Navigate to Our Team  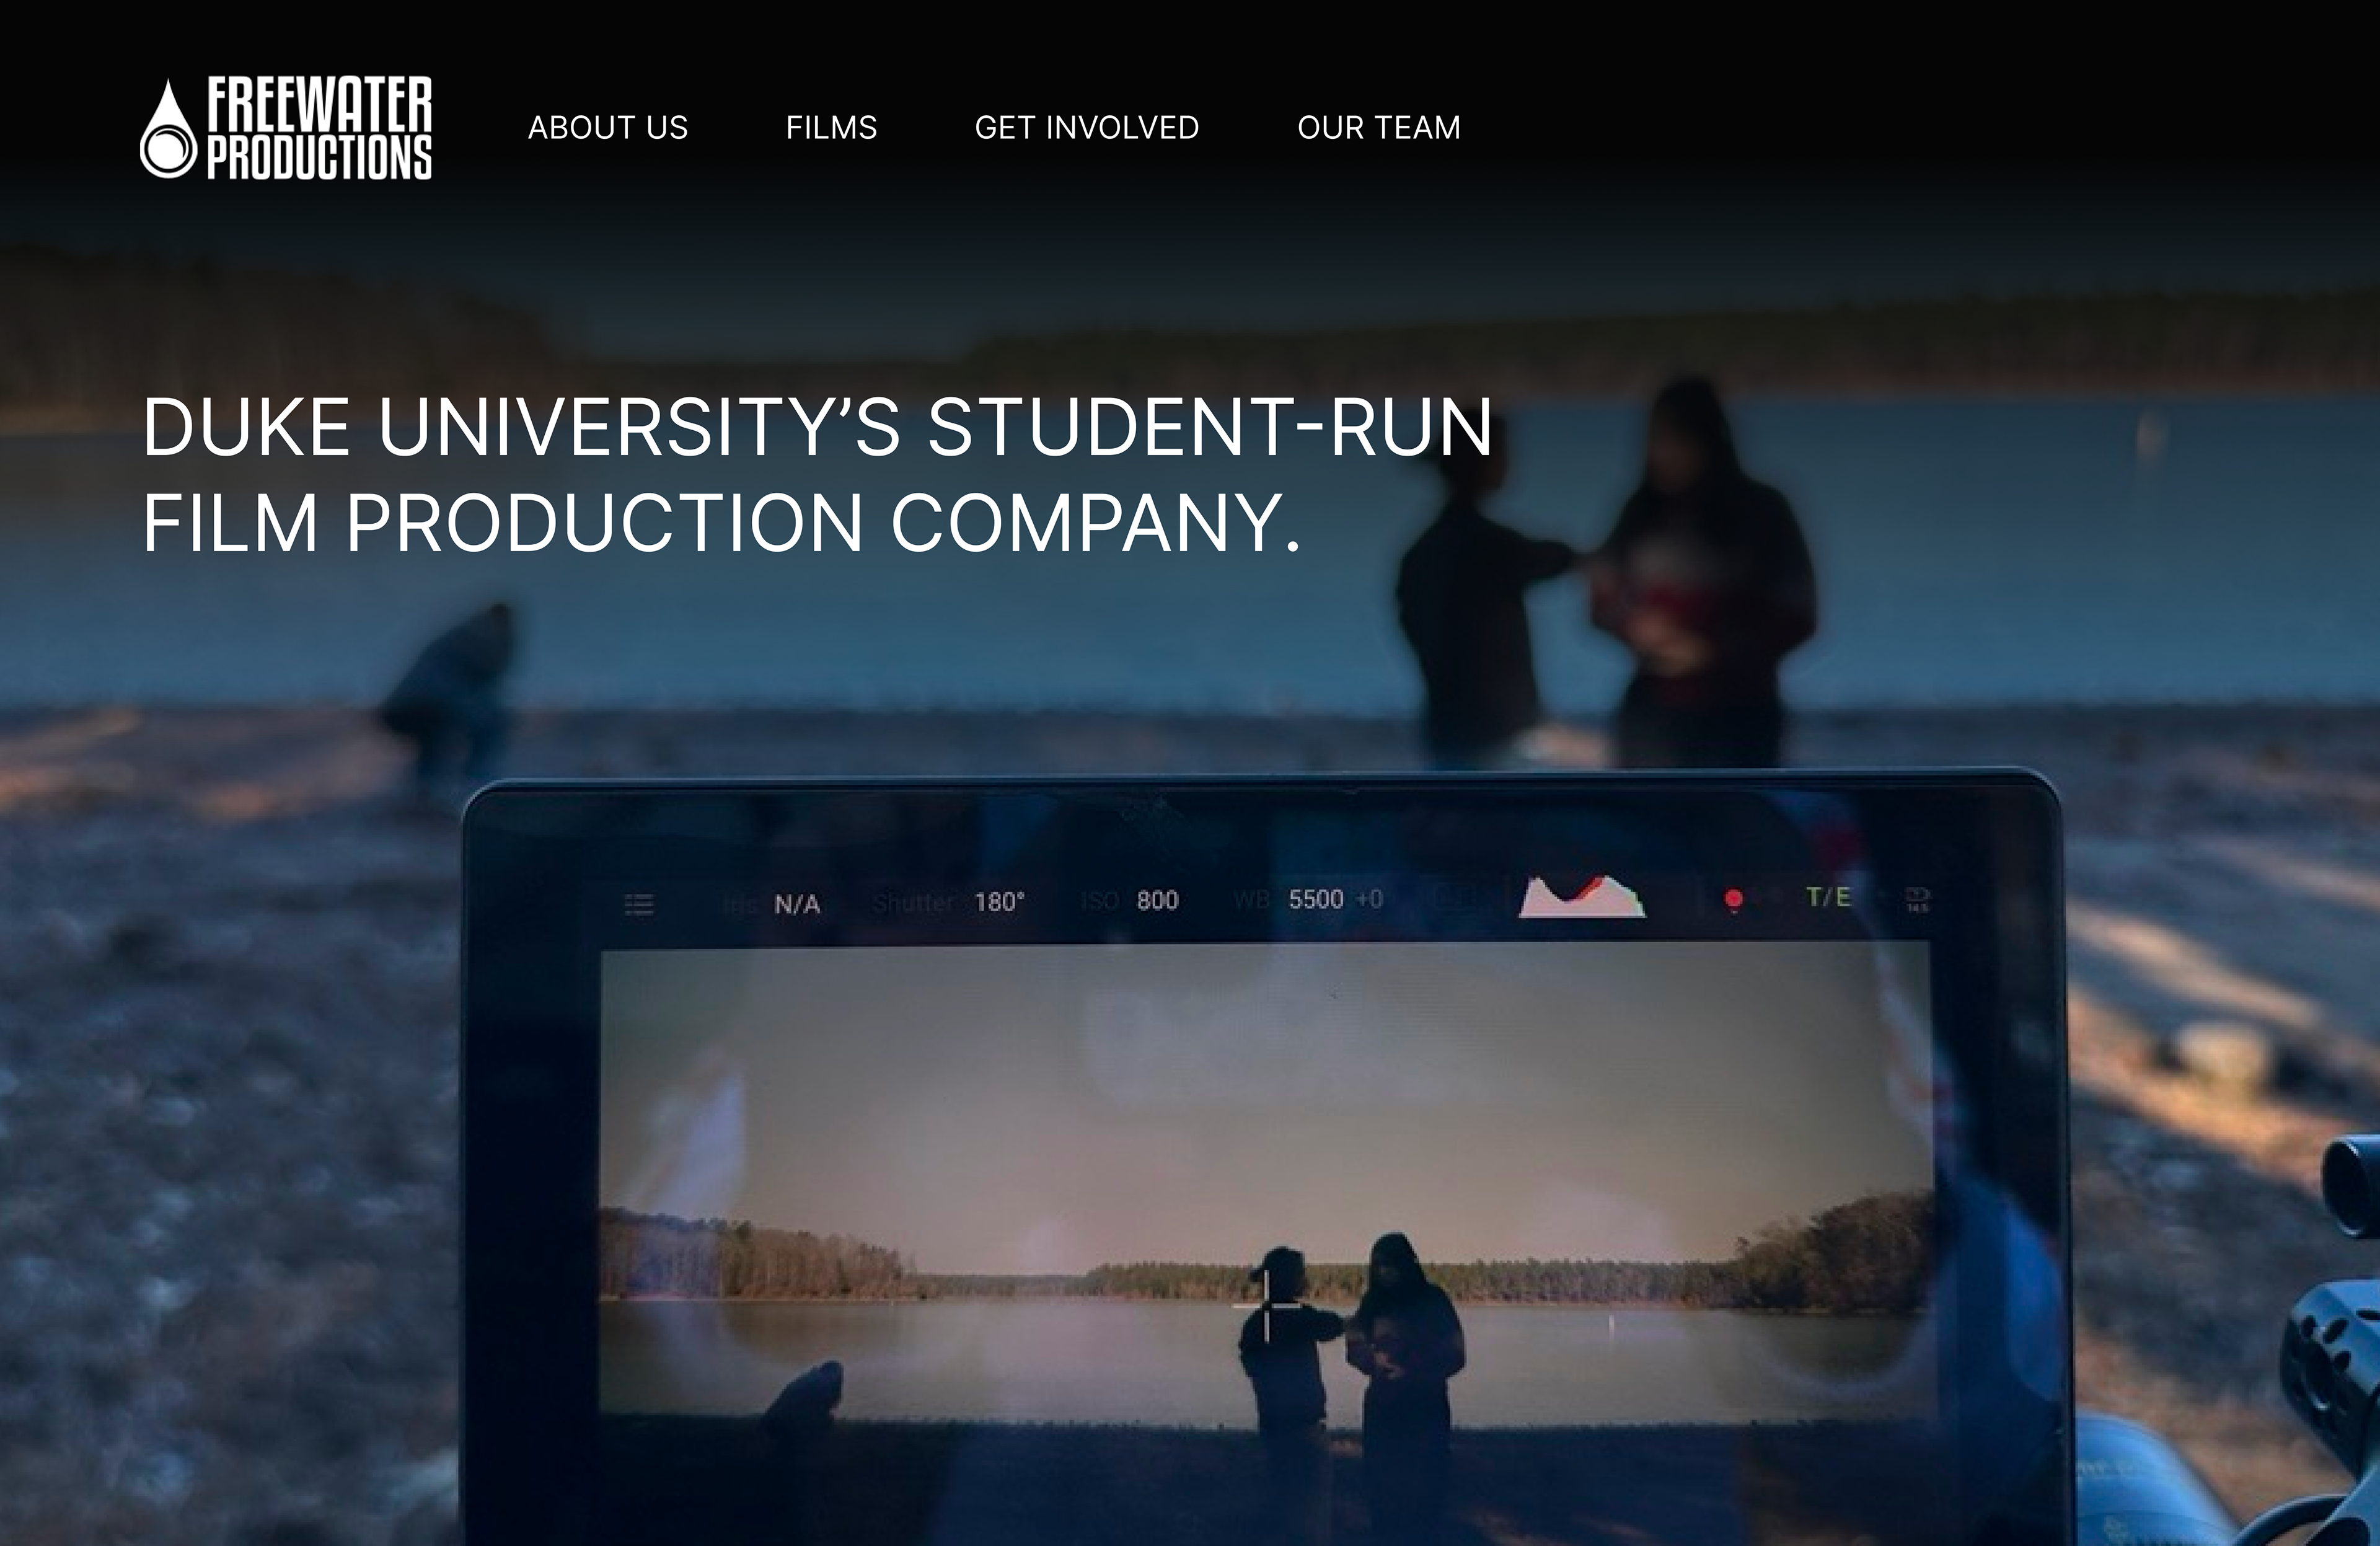(x=1379, y=128)
